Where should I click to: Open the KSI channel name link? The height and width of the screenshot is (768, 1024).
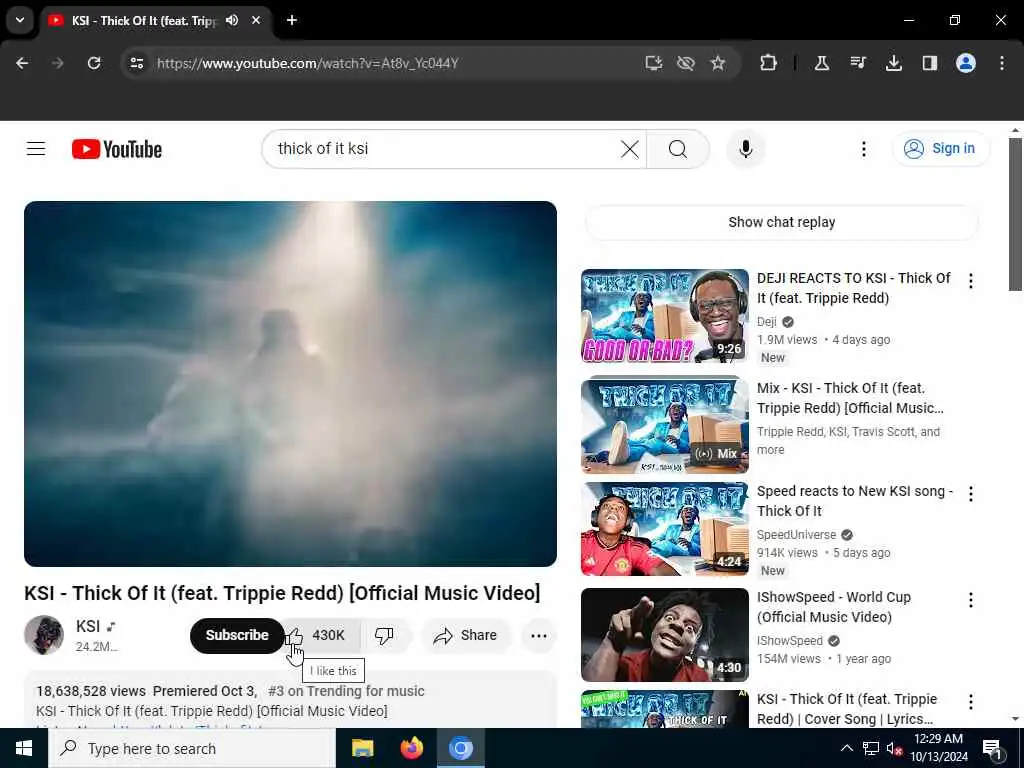88,626
